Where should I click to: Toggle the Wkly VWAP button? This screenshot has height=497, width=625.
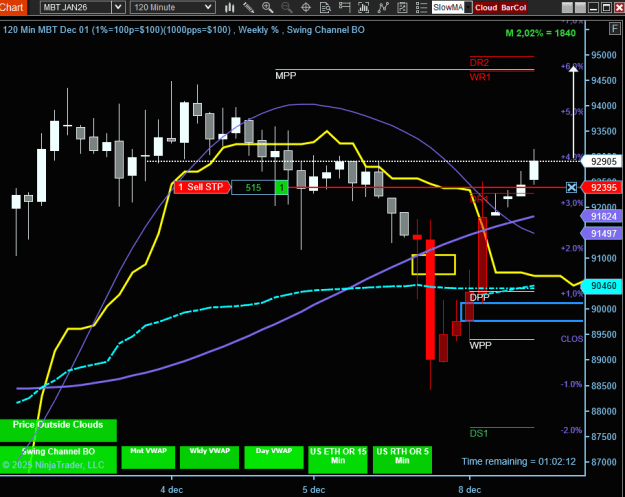click(209, 457)
